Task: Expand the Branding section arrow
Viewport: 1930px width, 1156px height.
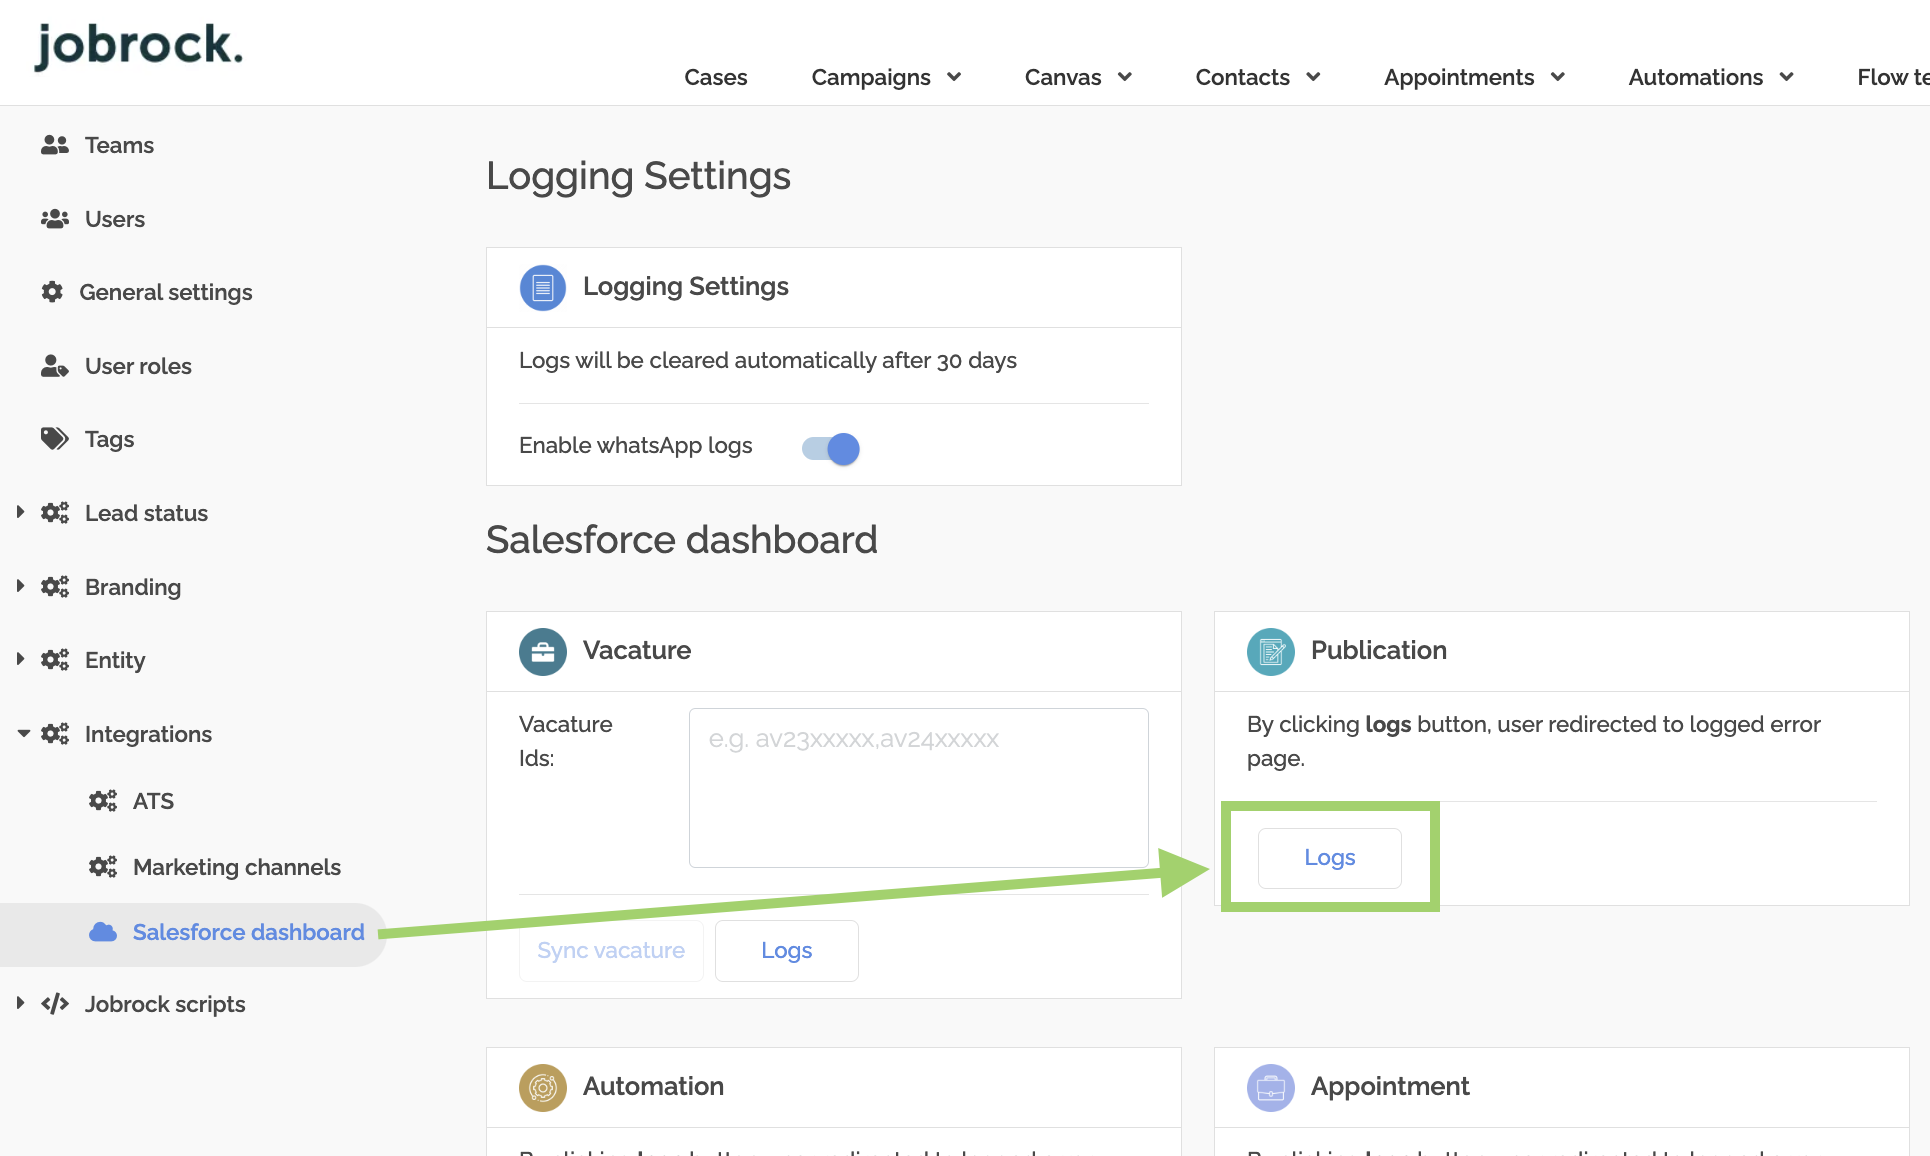Action: pyautogui.click(x=20, y=586)
